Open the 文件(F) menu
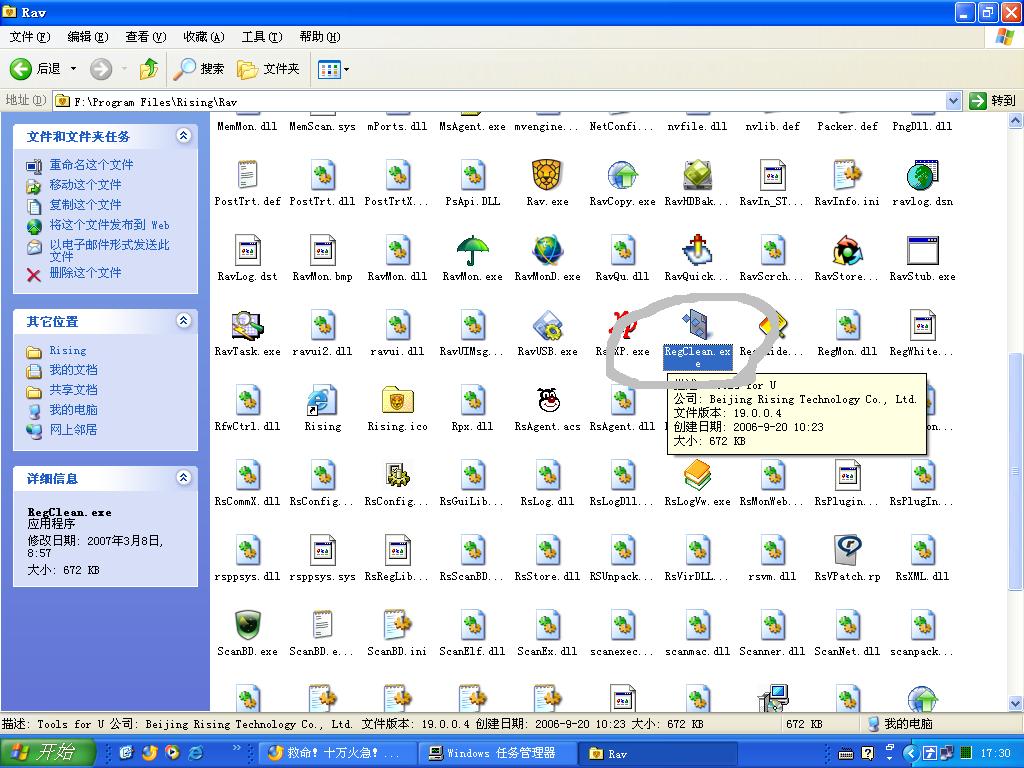The width and height of the screenshot is (1024, 768). [29, 37]
